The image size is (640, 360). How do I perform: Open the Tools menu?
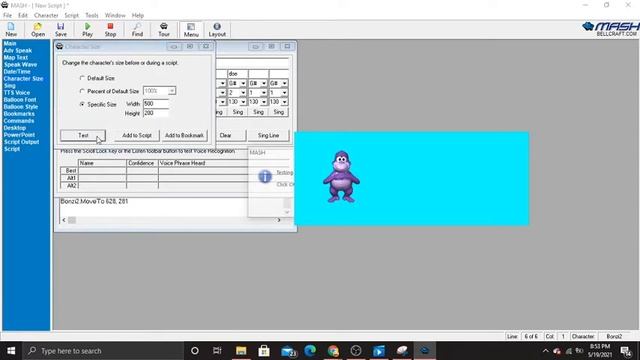(92, 15)
